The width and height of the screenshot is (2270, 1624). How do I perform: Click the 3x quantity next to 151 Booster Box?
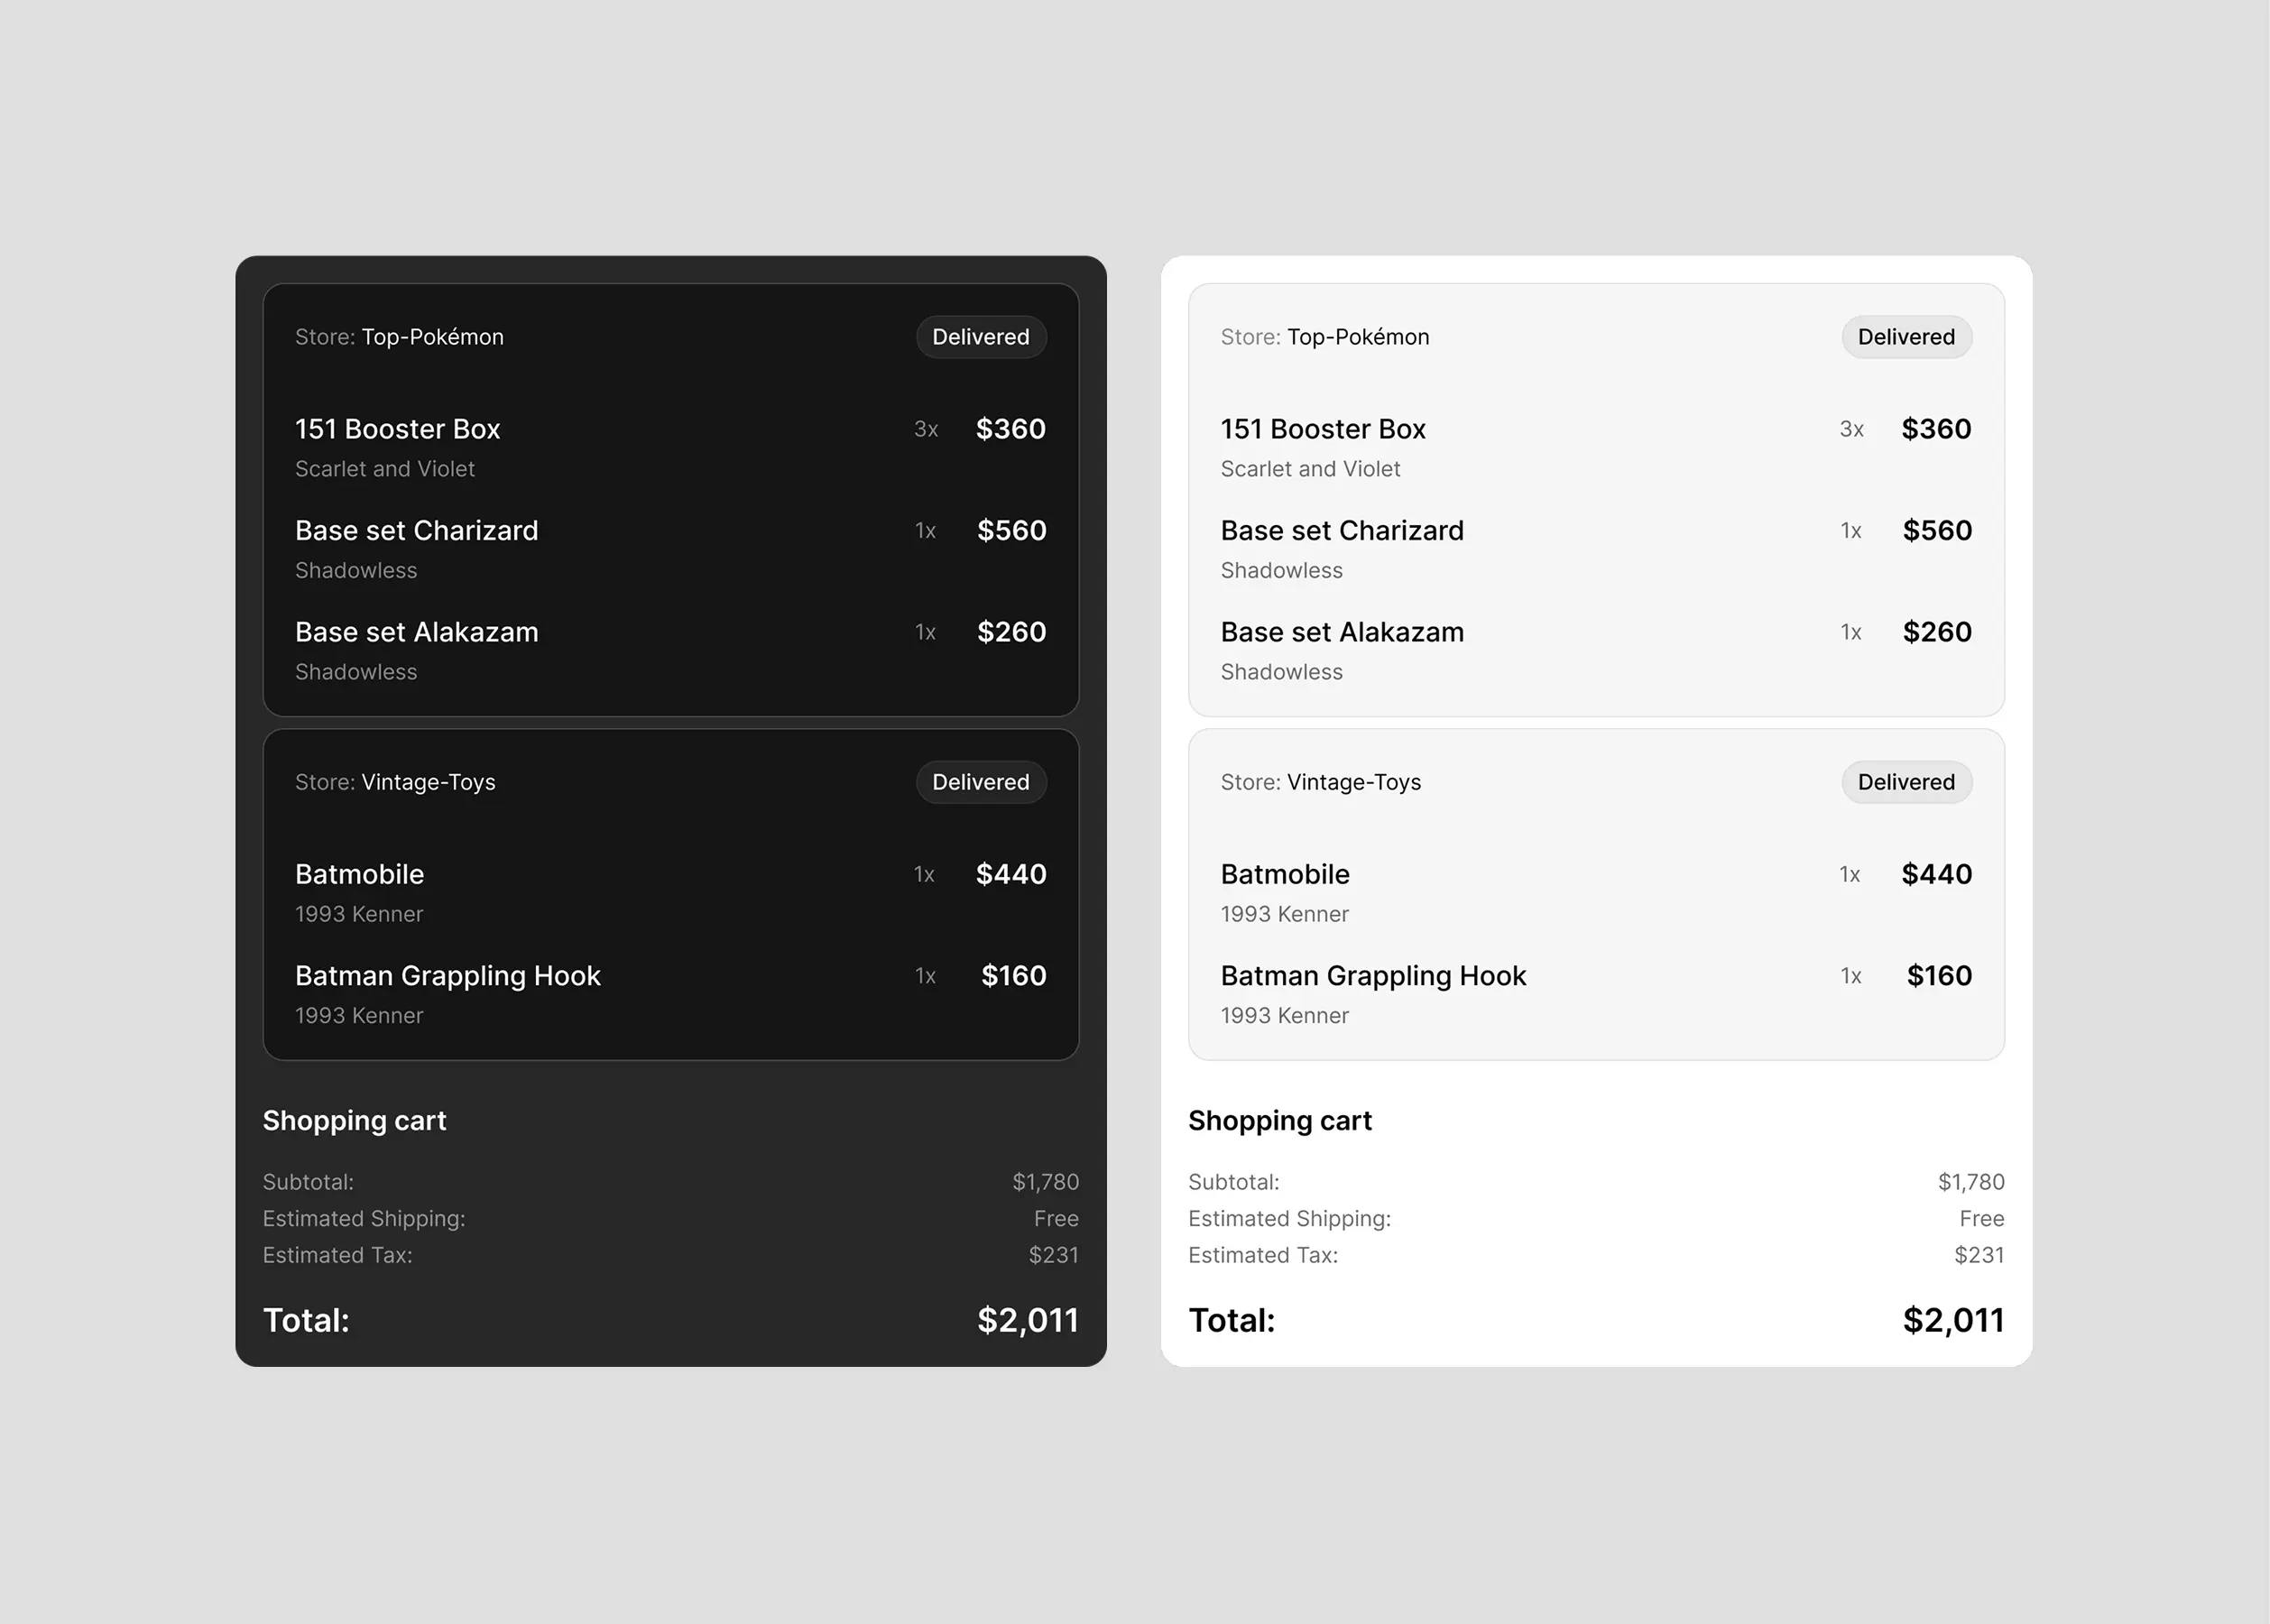(925, 429)
